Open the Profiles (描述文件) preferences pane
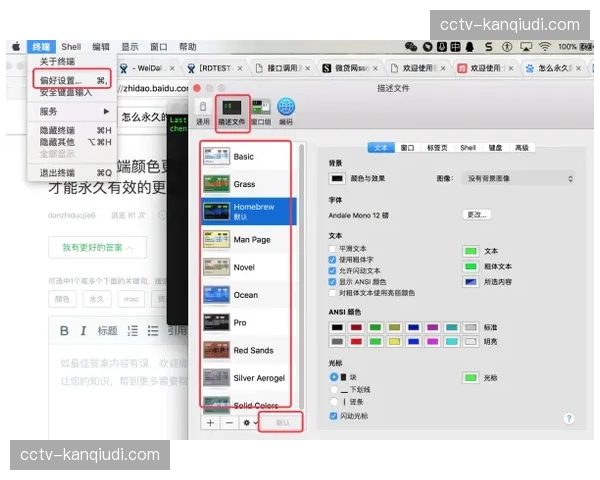The height and width of the screenshot is (480, 600). click(x=232, y=113)
